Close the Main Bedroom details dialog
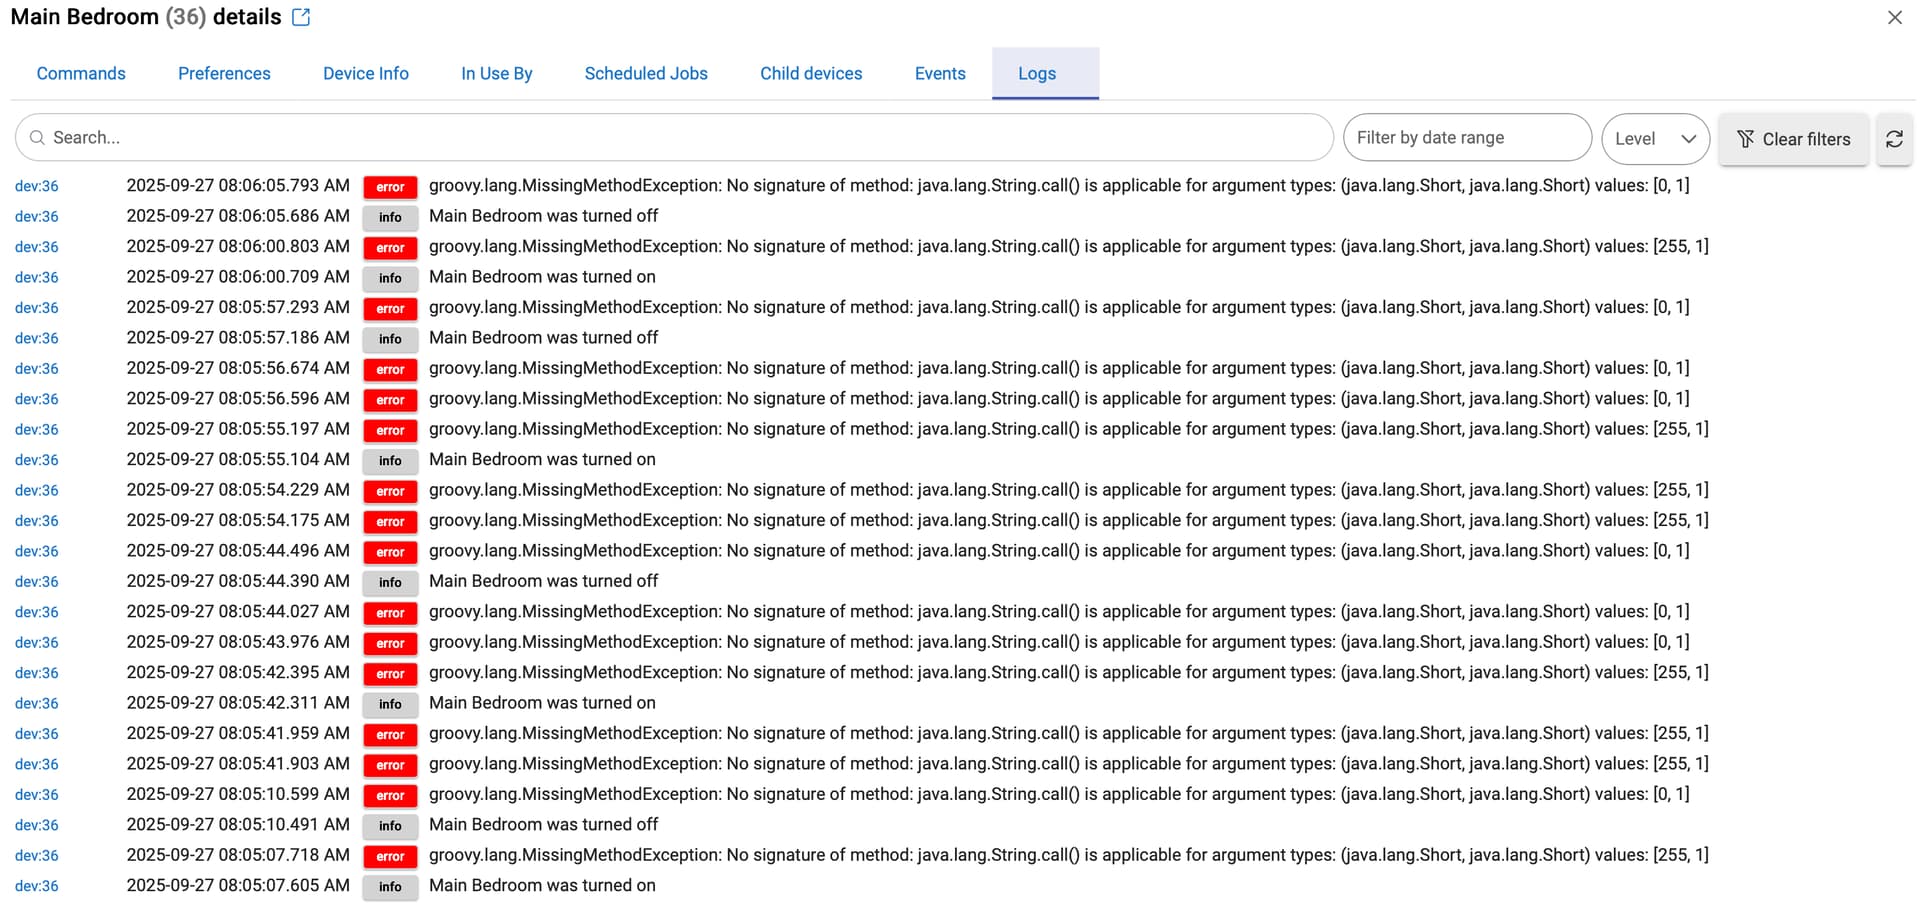Screen dimensions: 1920x903 (x=1894, y=17)
